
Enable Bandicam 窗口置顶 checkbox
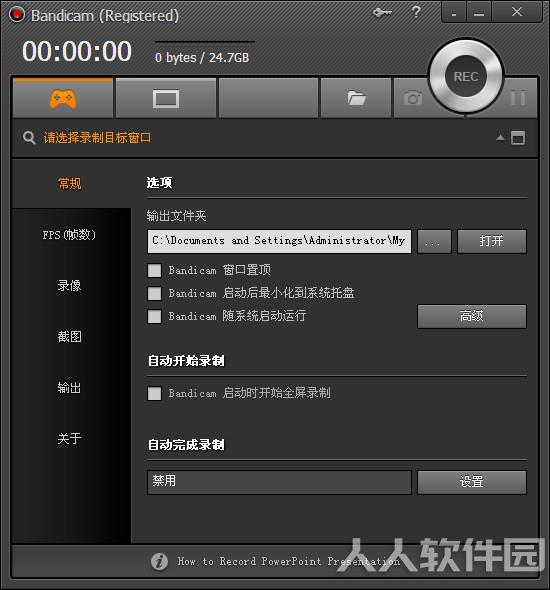pyautogui.click(x=154, y=270)
